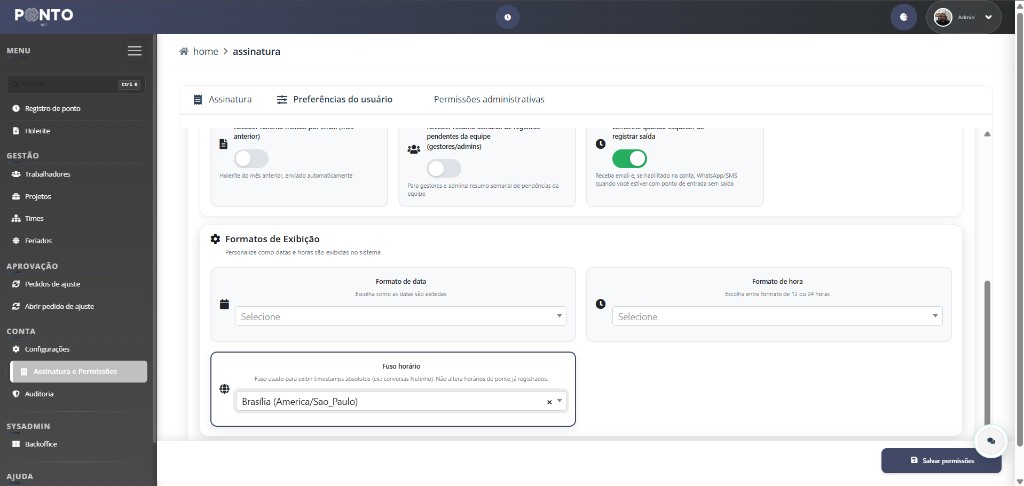Screen dimensions: 1024x486
Task: Select Assinatura e Permissões item
Action: (79, 372)
